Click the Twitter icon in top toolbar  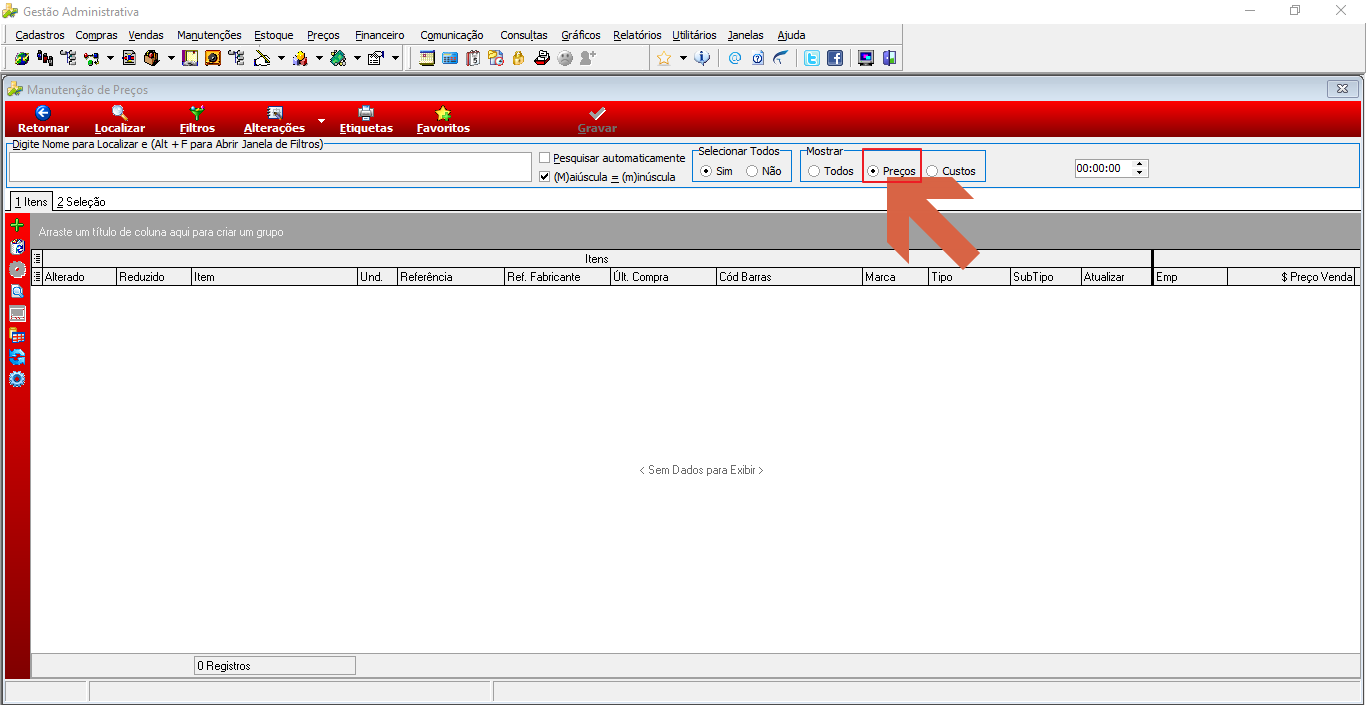(812, 58)
